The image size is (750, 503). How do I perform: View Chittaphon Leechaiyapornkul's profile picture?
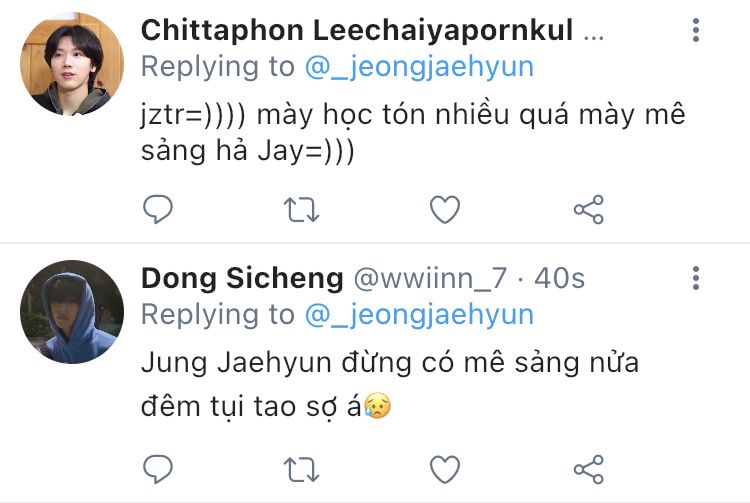tap(71, 65)
